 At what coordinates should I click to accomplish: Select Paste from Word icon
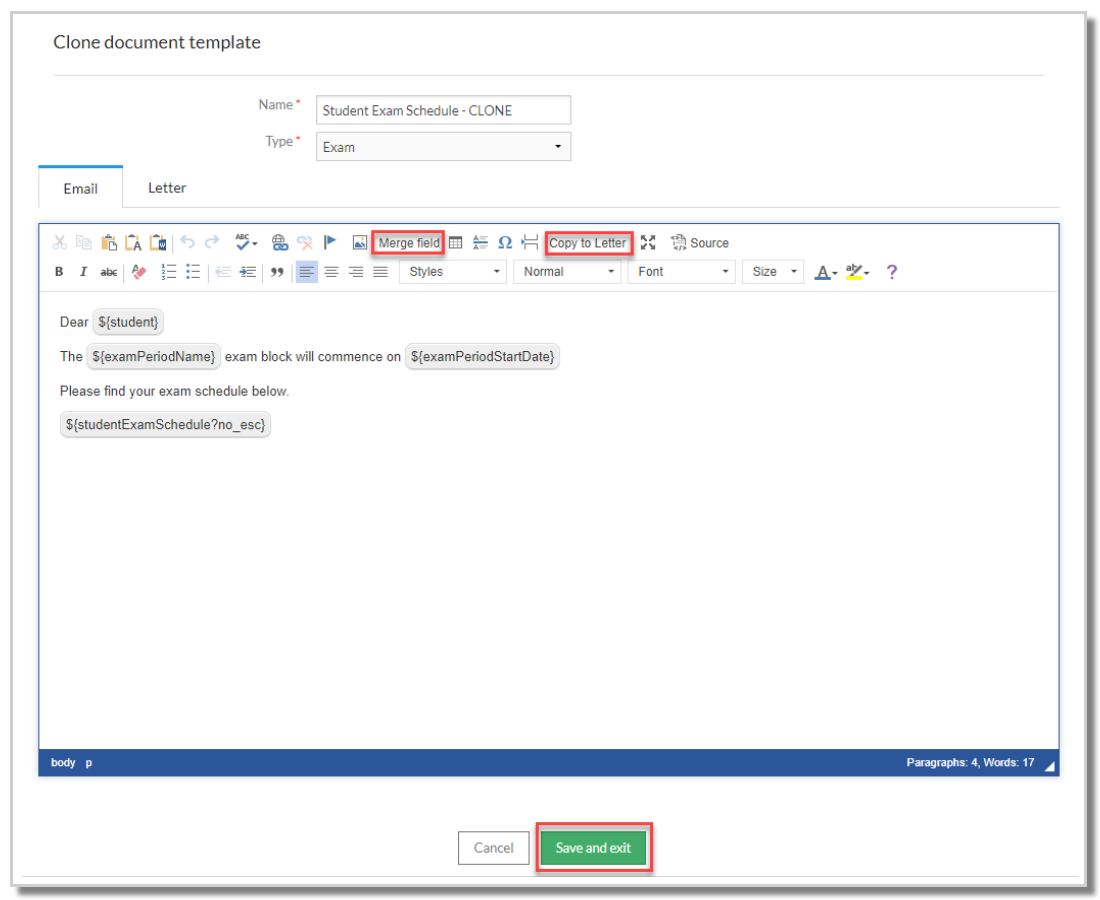click(158, 243)
